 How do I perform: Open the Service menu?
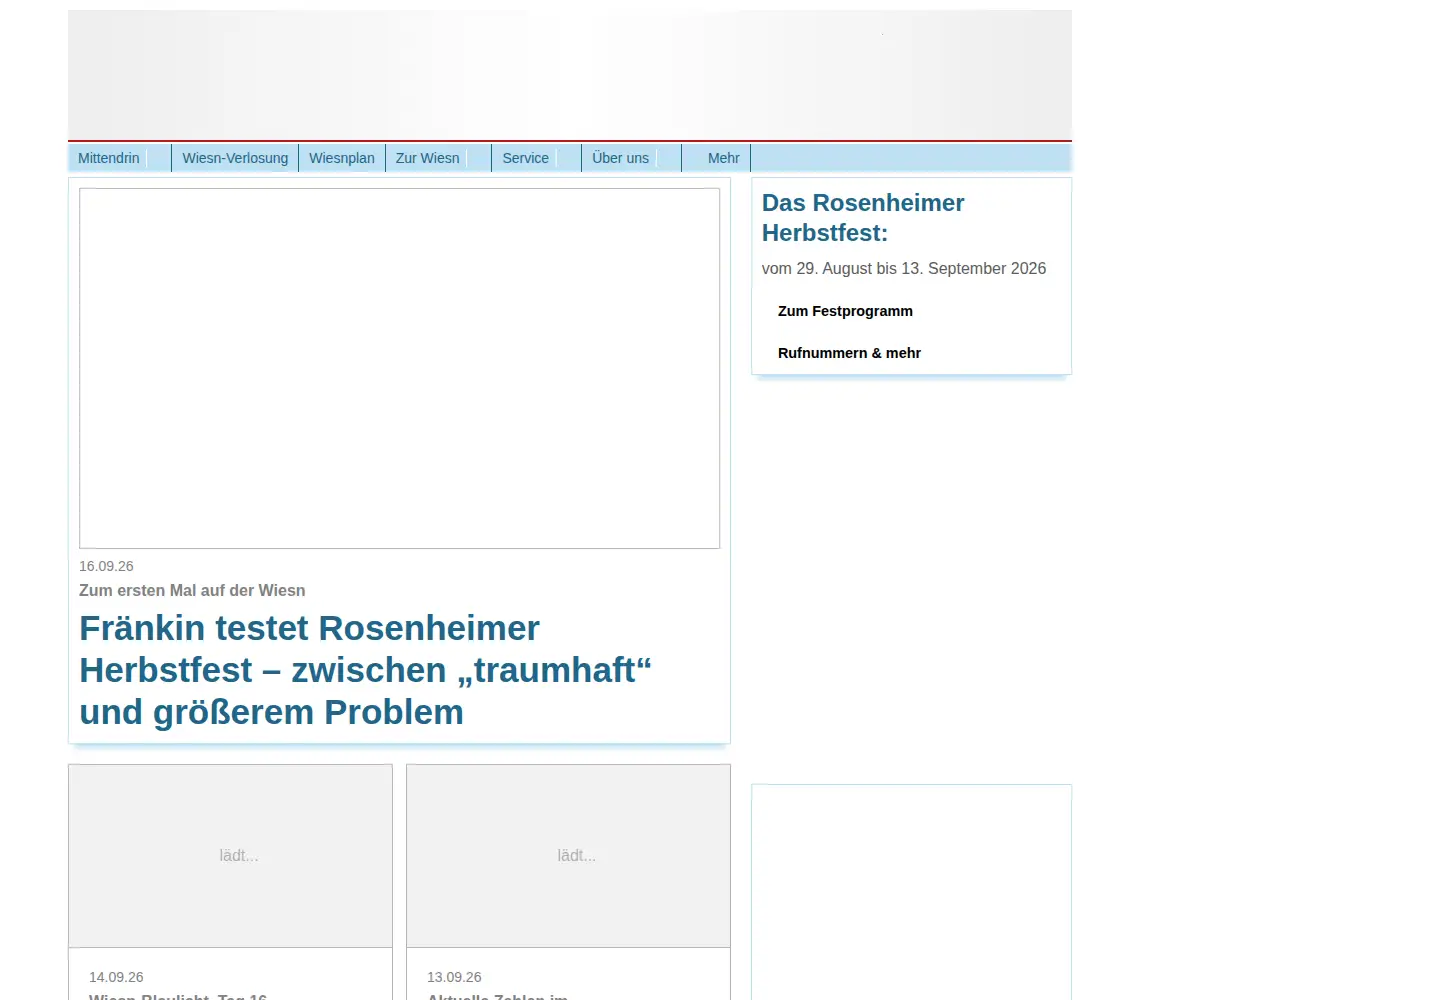click(x=526, y=158)
